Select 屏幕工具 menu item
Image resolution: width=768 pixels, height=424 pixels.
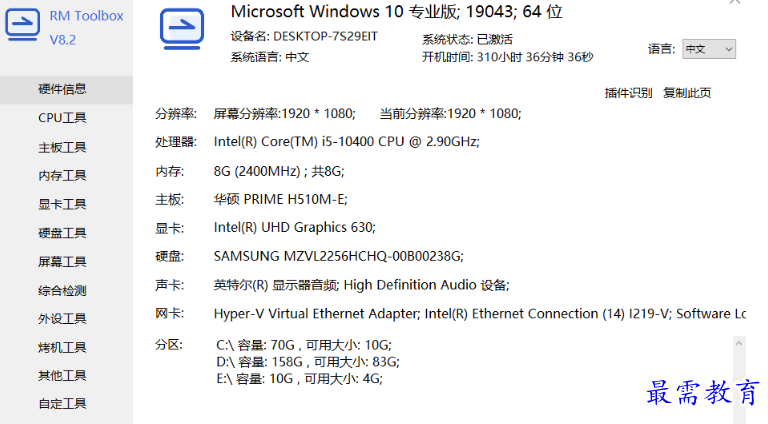[62, 262]
